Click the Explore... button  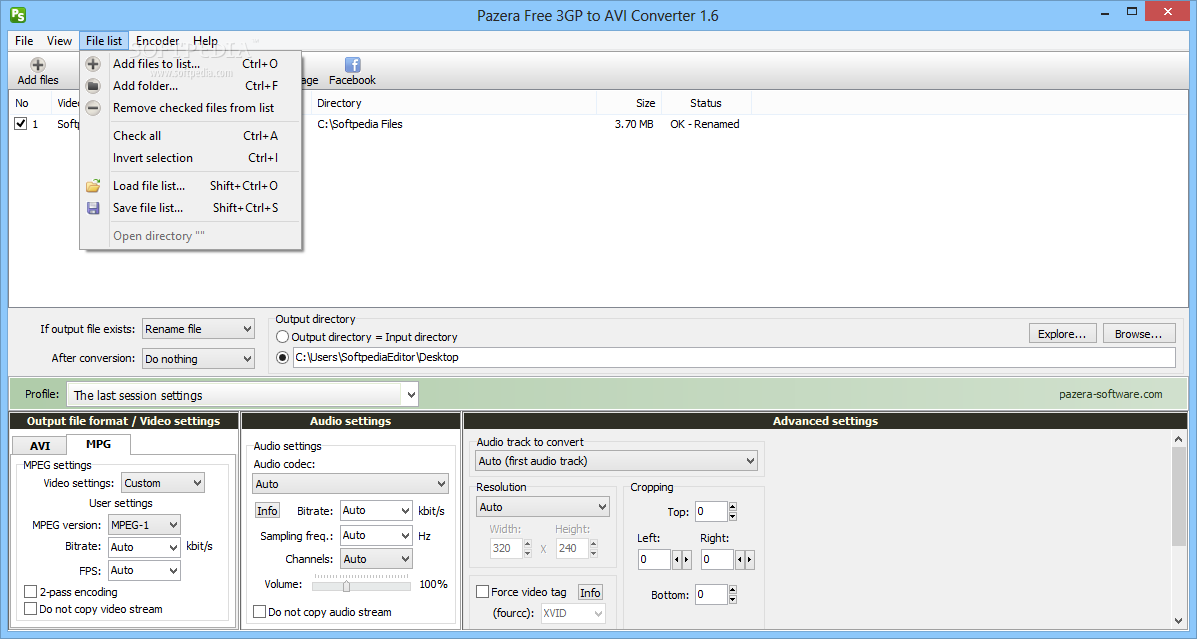pos(1061,334)
